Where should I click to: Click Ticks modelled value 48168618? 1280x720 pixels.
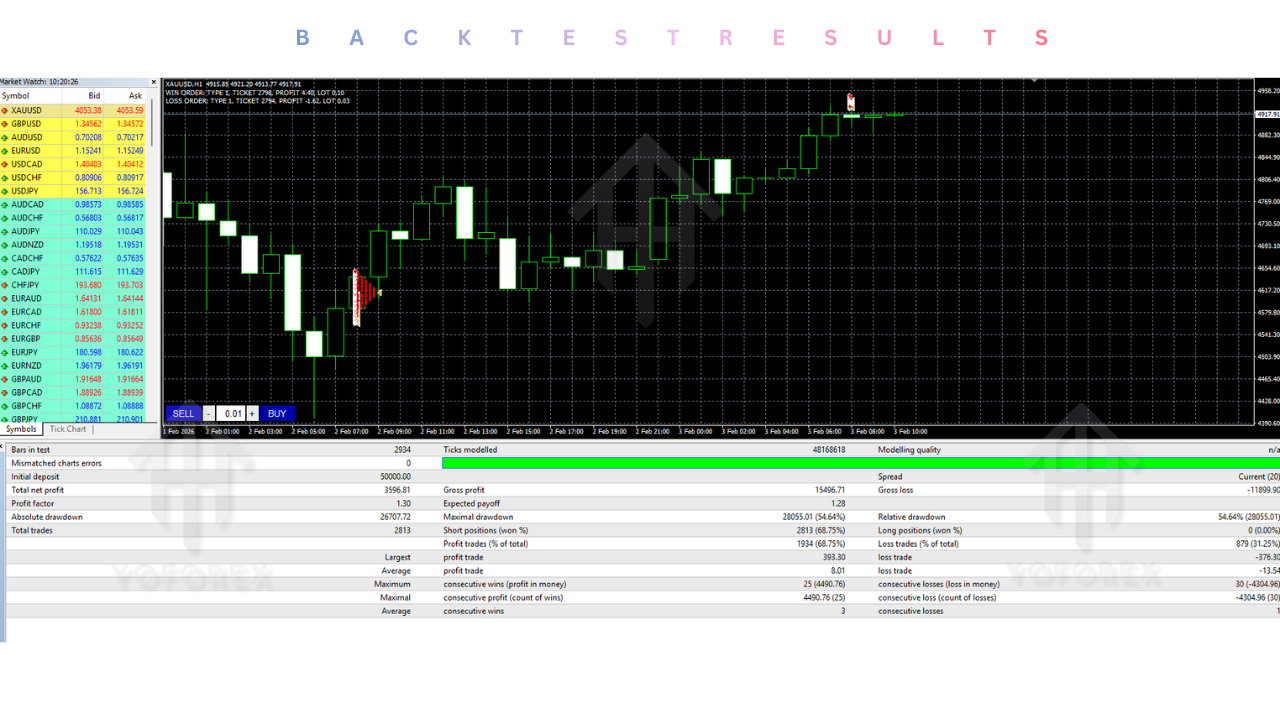[x=828, y=450]
